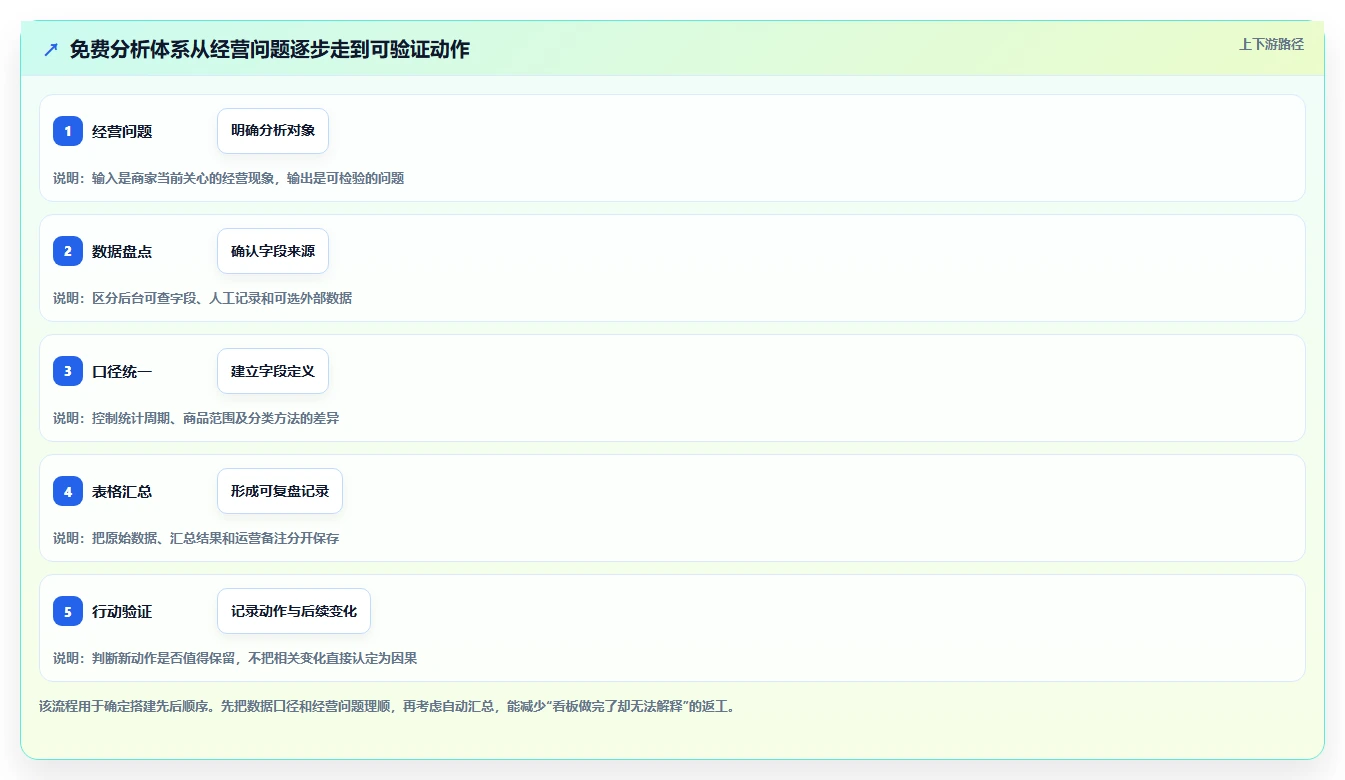Click the step 4 number badge
The width and height of the screenshot is (1345, 780).
click(x=68, y=491)
